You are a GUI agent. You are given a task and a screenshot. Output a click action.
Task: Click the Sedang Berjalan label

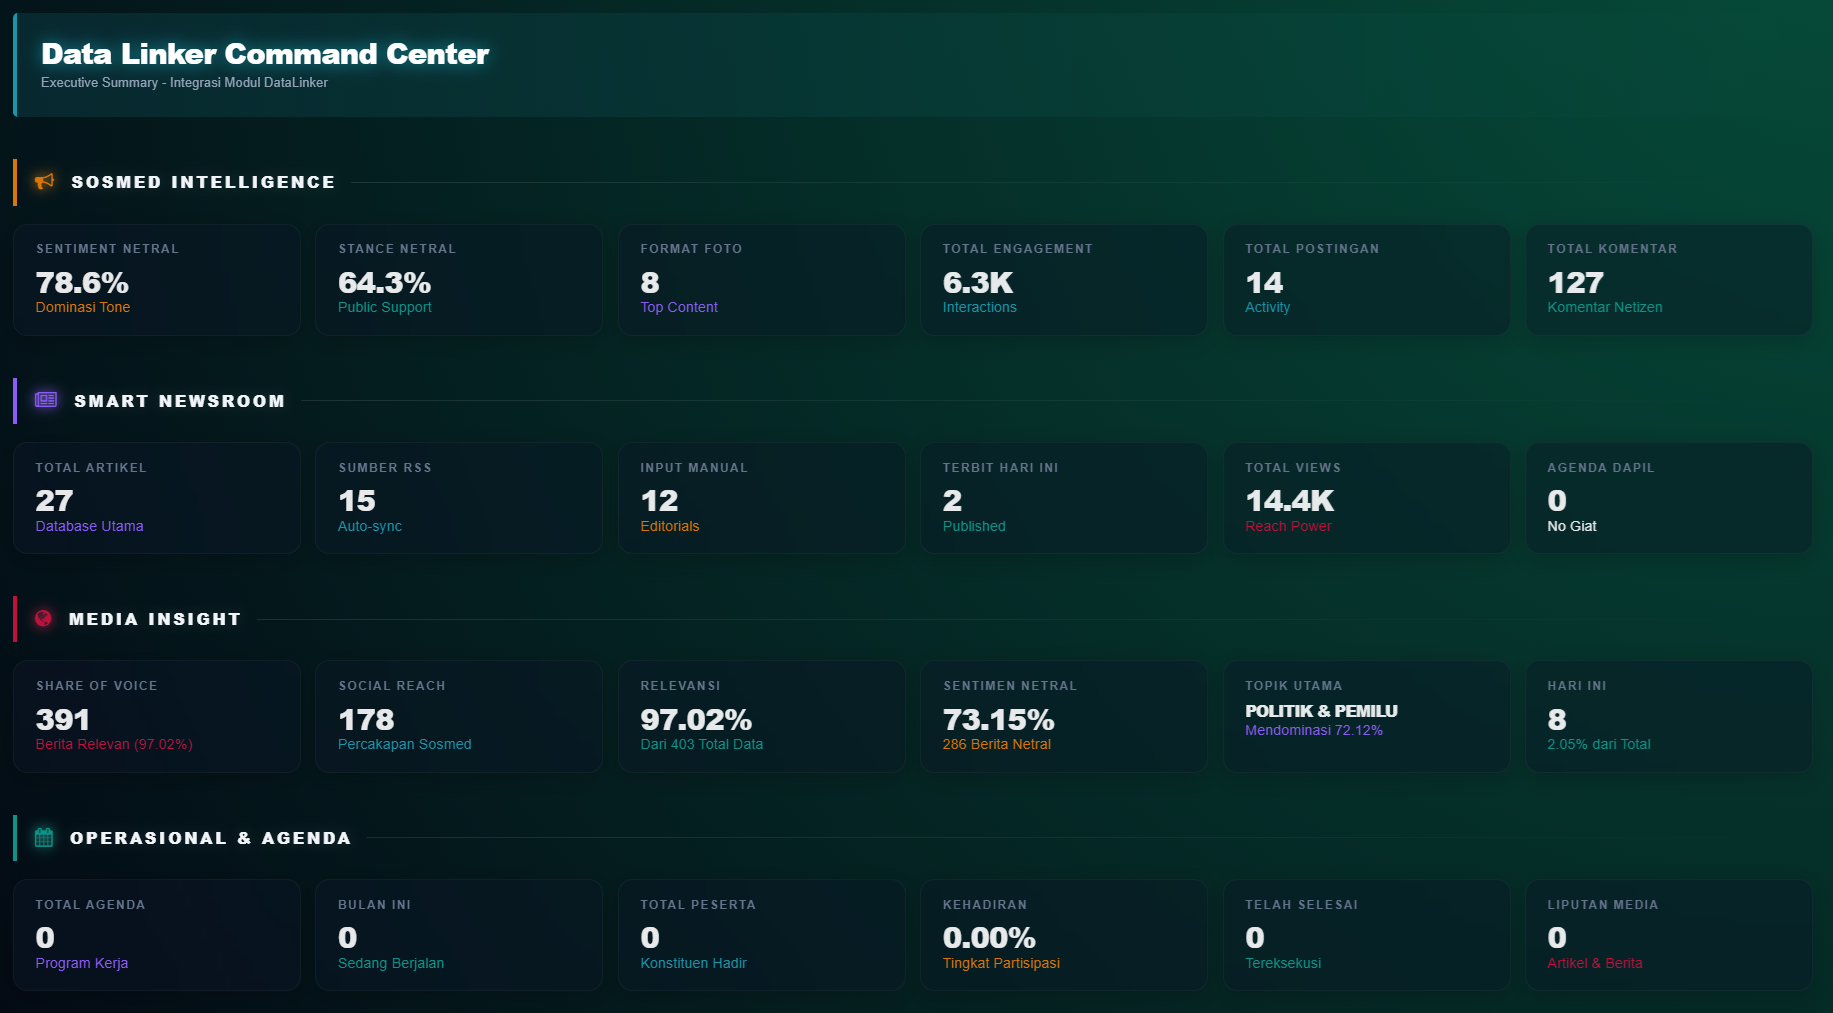(x=391, y=964)
